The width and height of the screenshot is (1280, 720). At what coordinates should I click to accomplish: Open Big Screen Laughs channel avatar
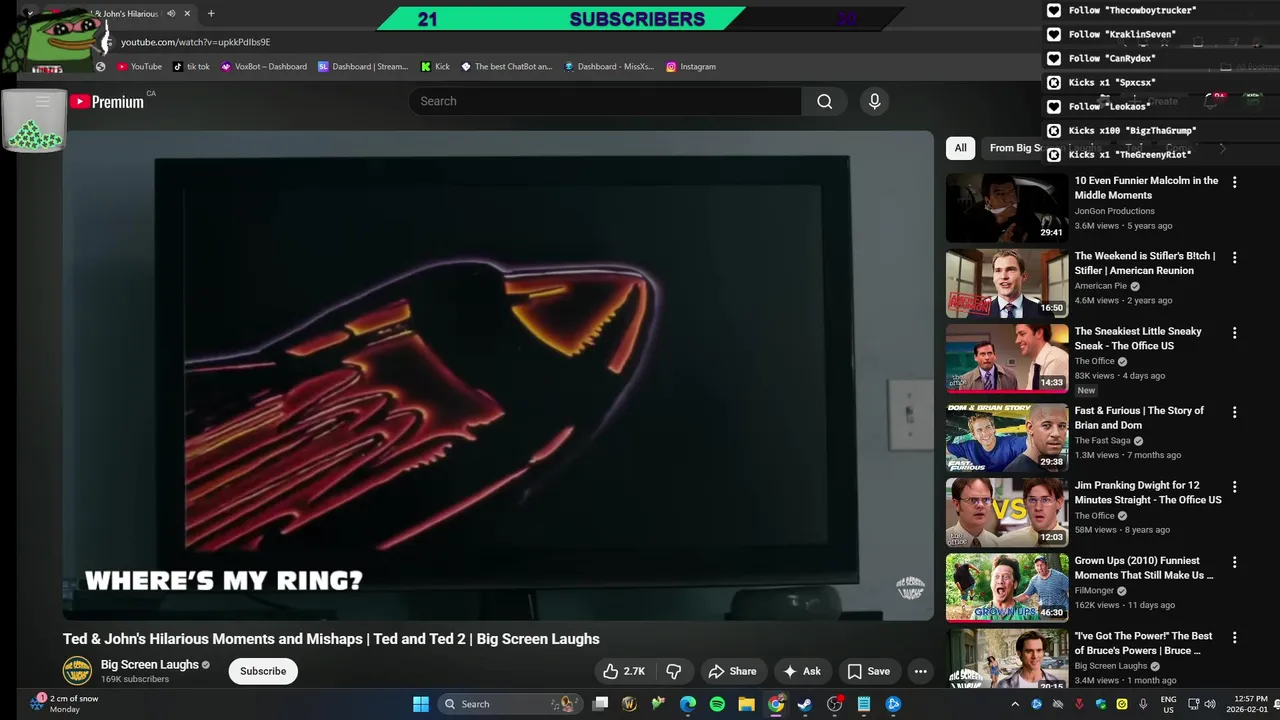click(x=77, y=671)
